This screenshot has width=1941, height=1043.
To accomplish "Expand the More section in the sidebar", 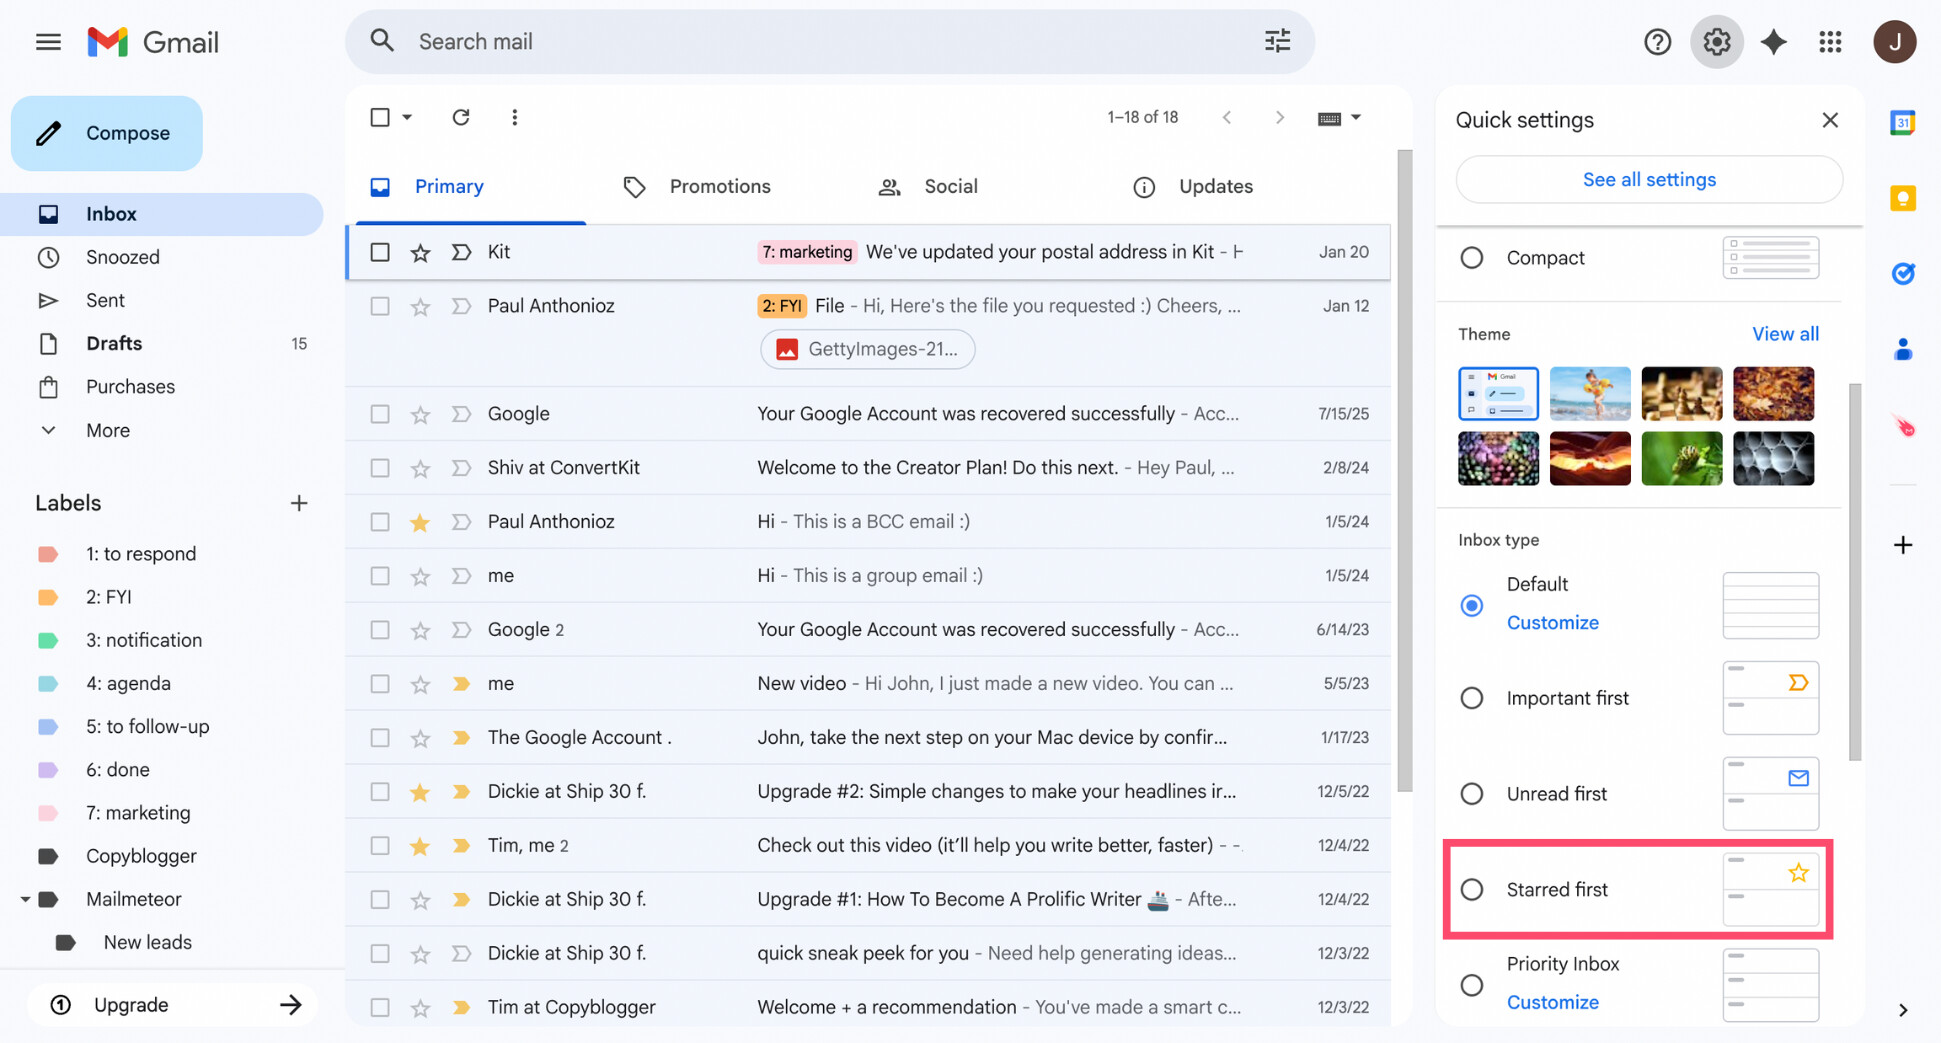I will tap(105, 430).
